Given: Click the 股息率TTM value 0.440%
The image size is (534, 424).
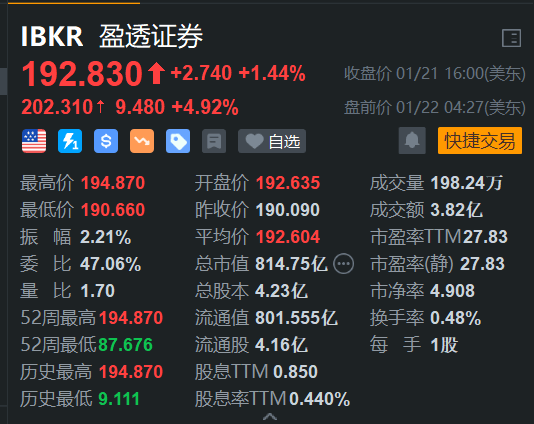Looking at the screenshot, I should [320, 399].
